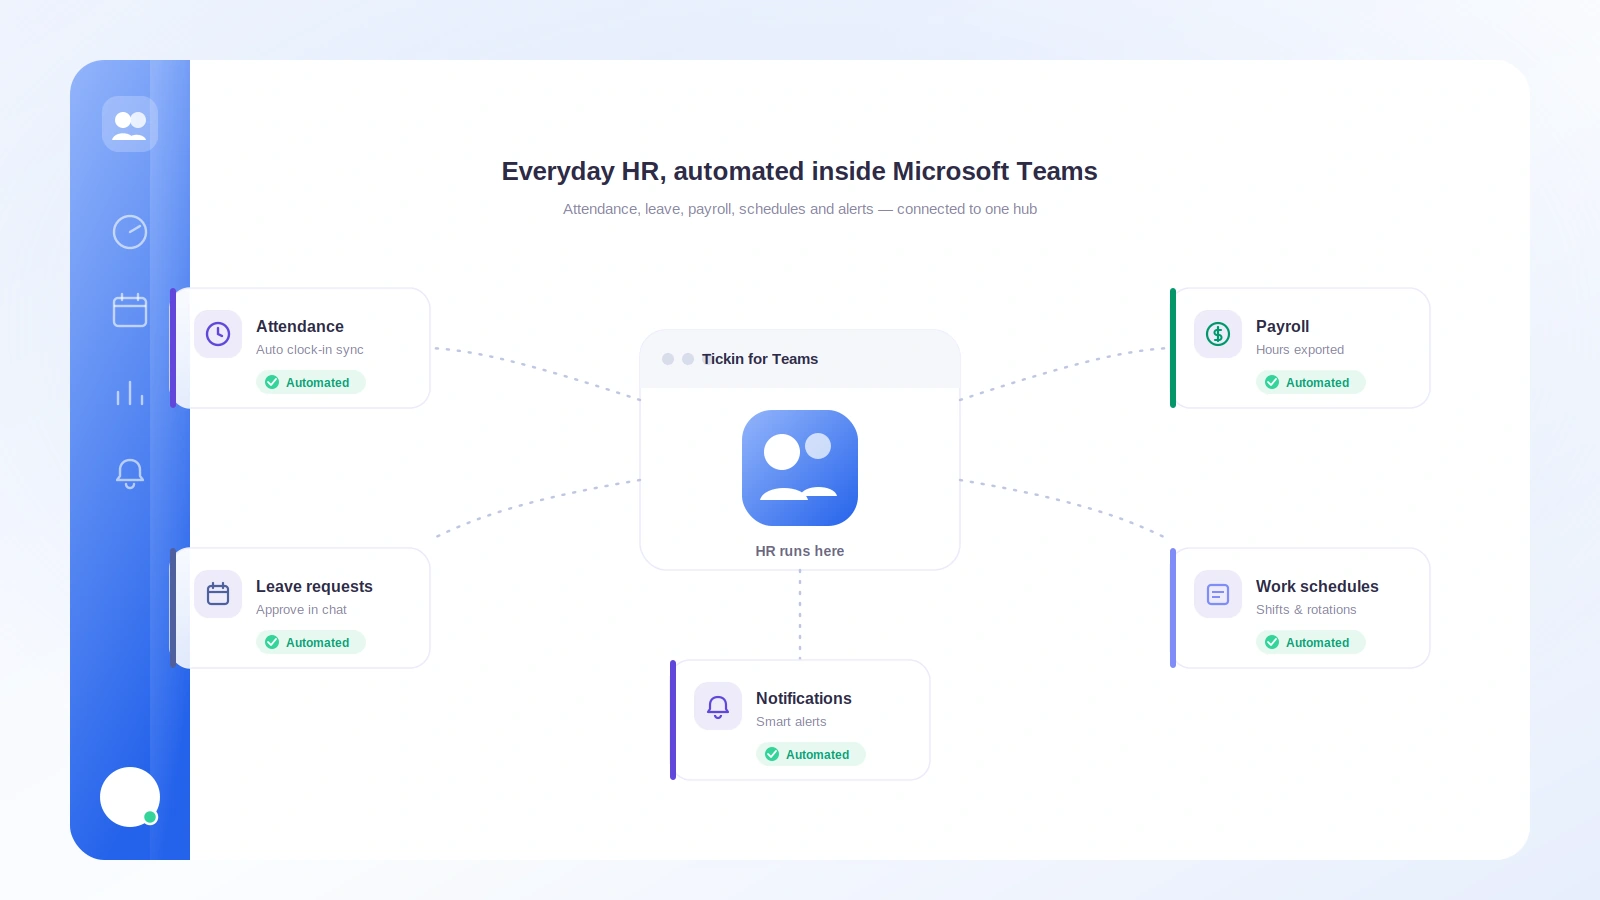Click the Automated badge under Attendance
Viewport: 1600px width, 900px height.
pos(311,382)
